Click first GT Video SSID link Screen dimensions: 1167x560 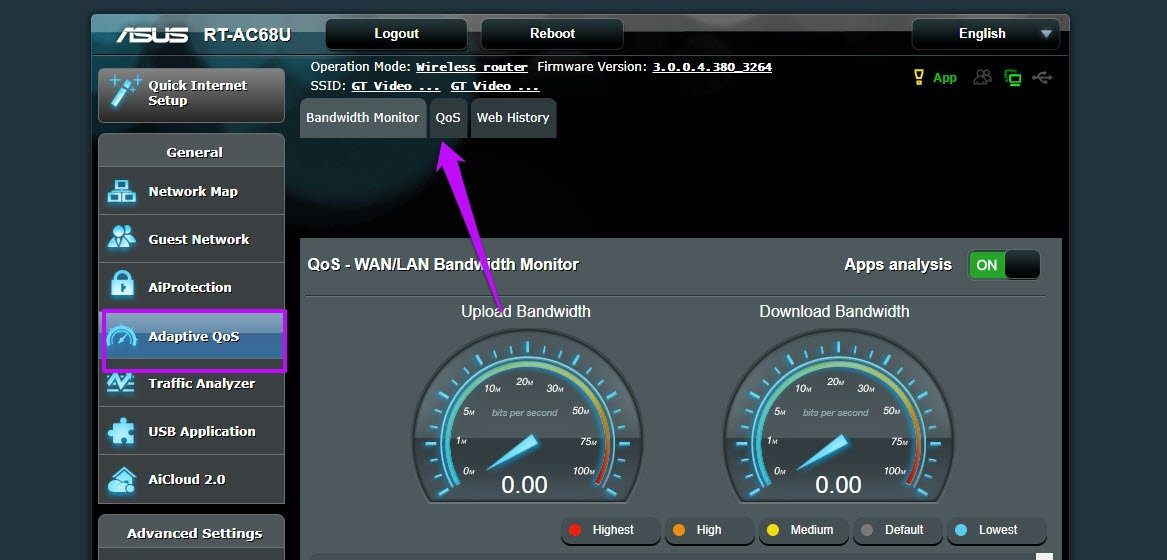tap(396, 86)
